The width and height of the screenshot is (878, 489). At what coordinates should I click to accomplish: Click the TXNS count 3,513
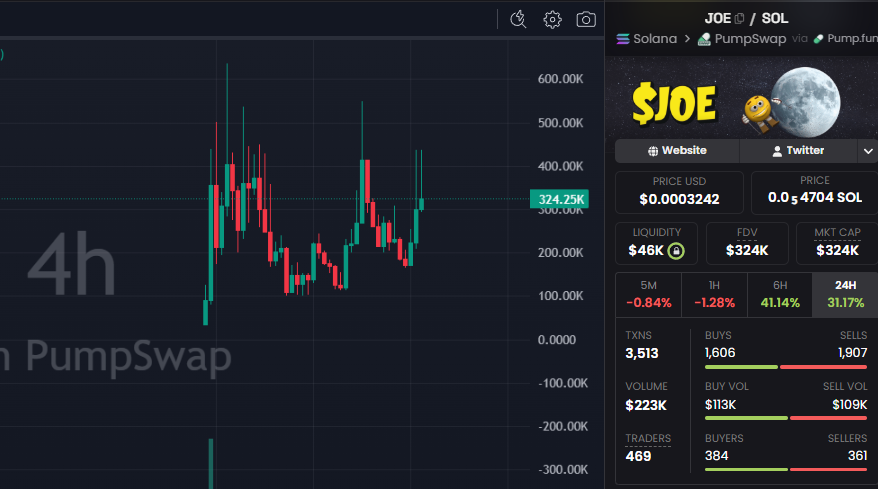[x=642, y=353]
